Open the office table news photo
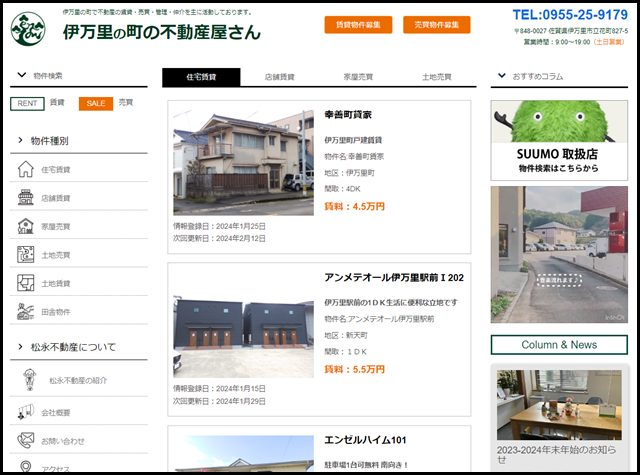Screen dimensions: 640x475 tap(559, 405)
